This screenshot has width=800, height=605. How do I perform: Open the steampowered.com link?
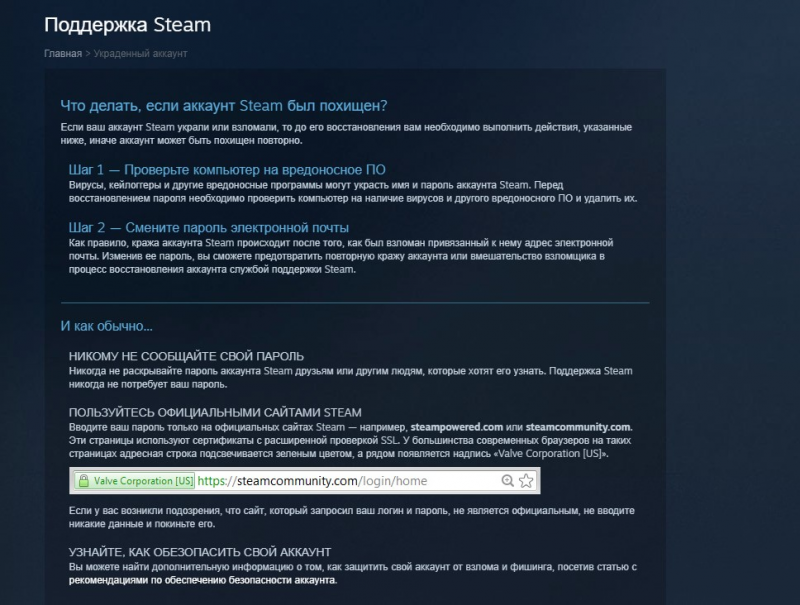(x=457, y=427)
